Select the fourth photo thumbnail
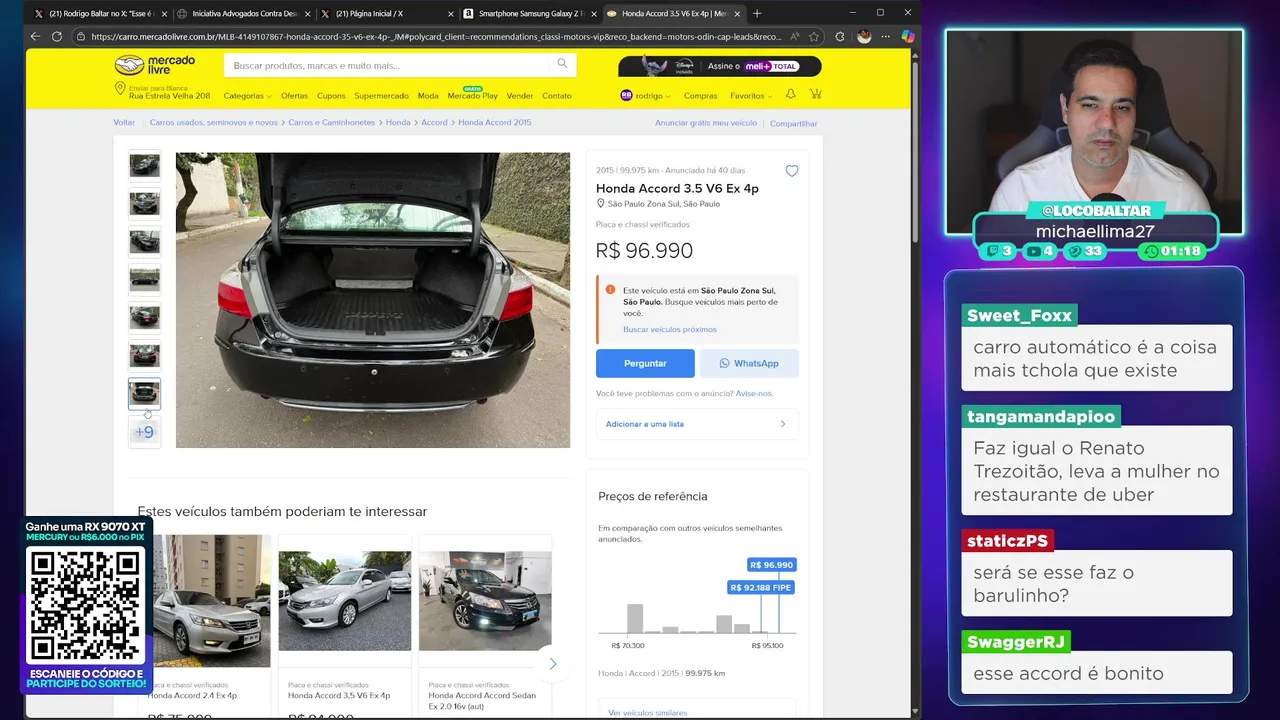The image size is (1280, 720). (x=144, y=280)
